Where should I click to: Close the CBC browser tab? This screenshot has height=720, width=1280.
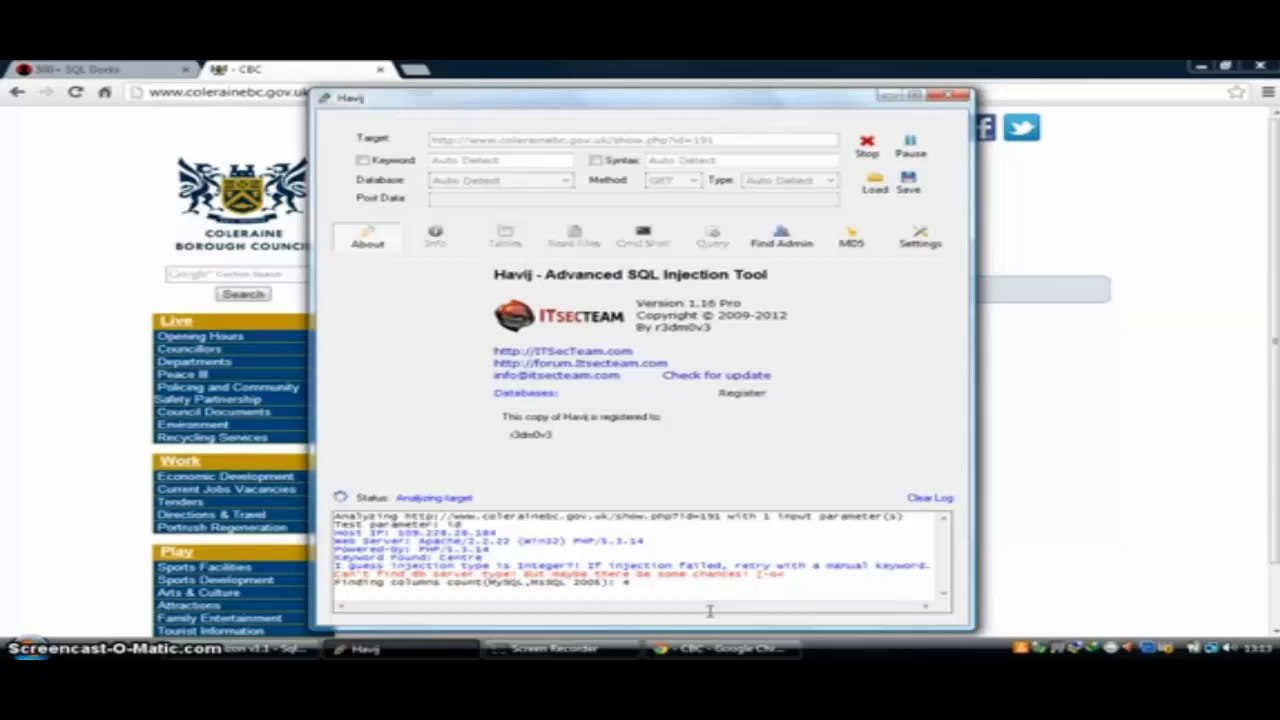coord(380,70)
